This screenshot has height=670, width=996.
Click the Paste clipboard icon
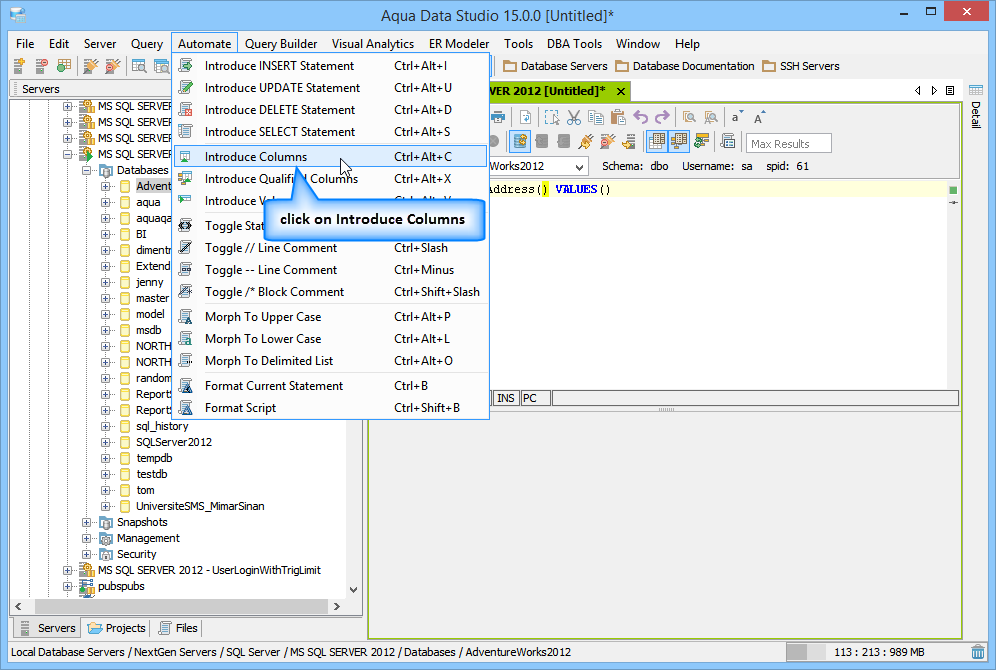[x=617, y=117]
